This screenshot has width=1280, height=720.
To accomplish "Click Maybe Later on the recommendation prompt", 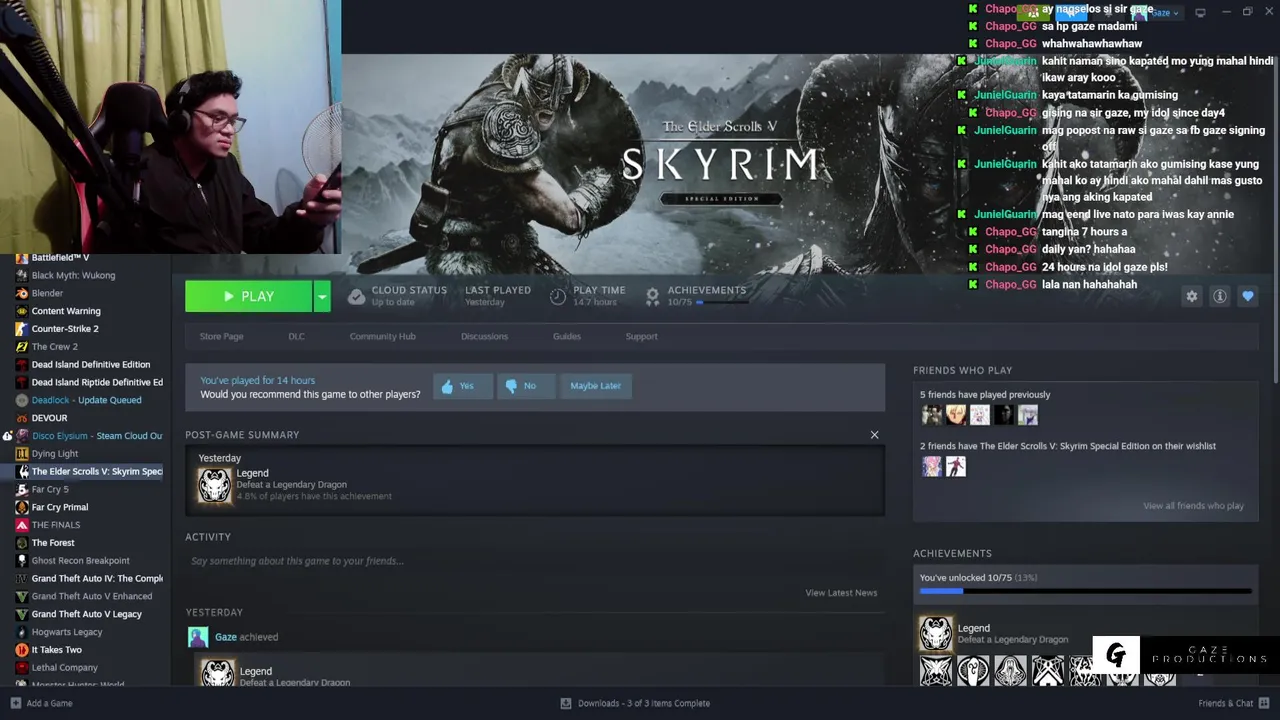I will pyautogui.click(x=595, y=386).
